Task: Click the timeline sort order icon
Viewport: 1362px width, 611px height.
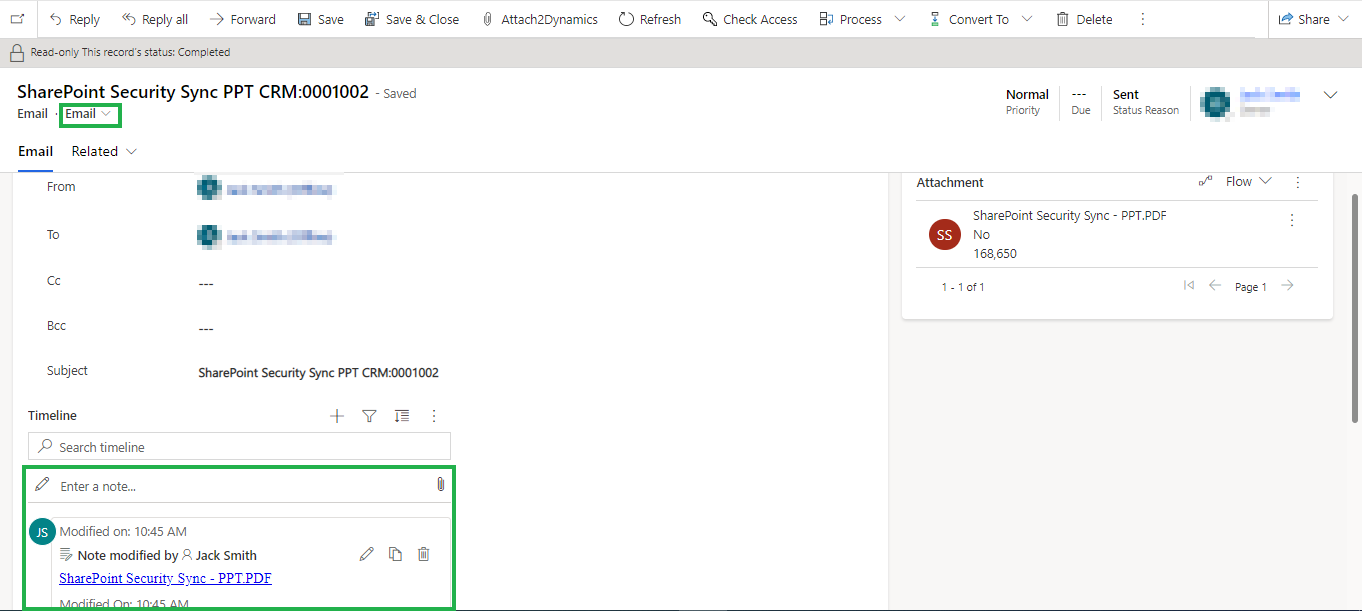Action: (x=402, y=415)
